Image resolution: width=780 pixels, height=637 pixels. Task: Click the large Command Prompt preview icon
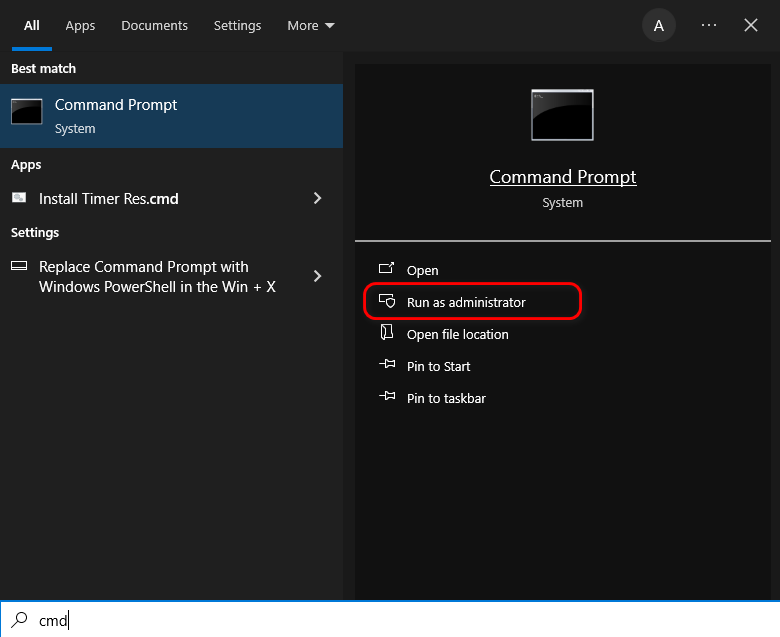pos(562,115)
